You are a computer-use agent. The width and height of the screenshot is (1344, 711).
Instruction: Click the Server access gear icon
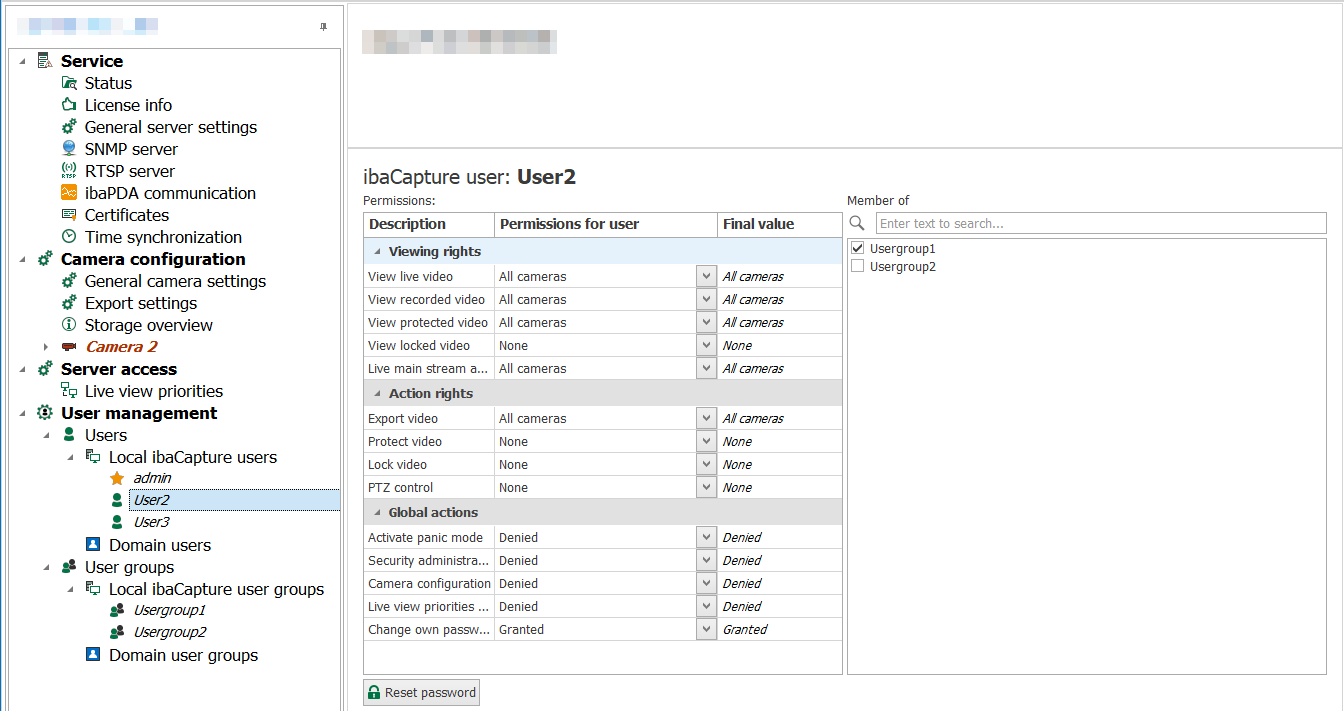(44, 369)
